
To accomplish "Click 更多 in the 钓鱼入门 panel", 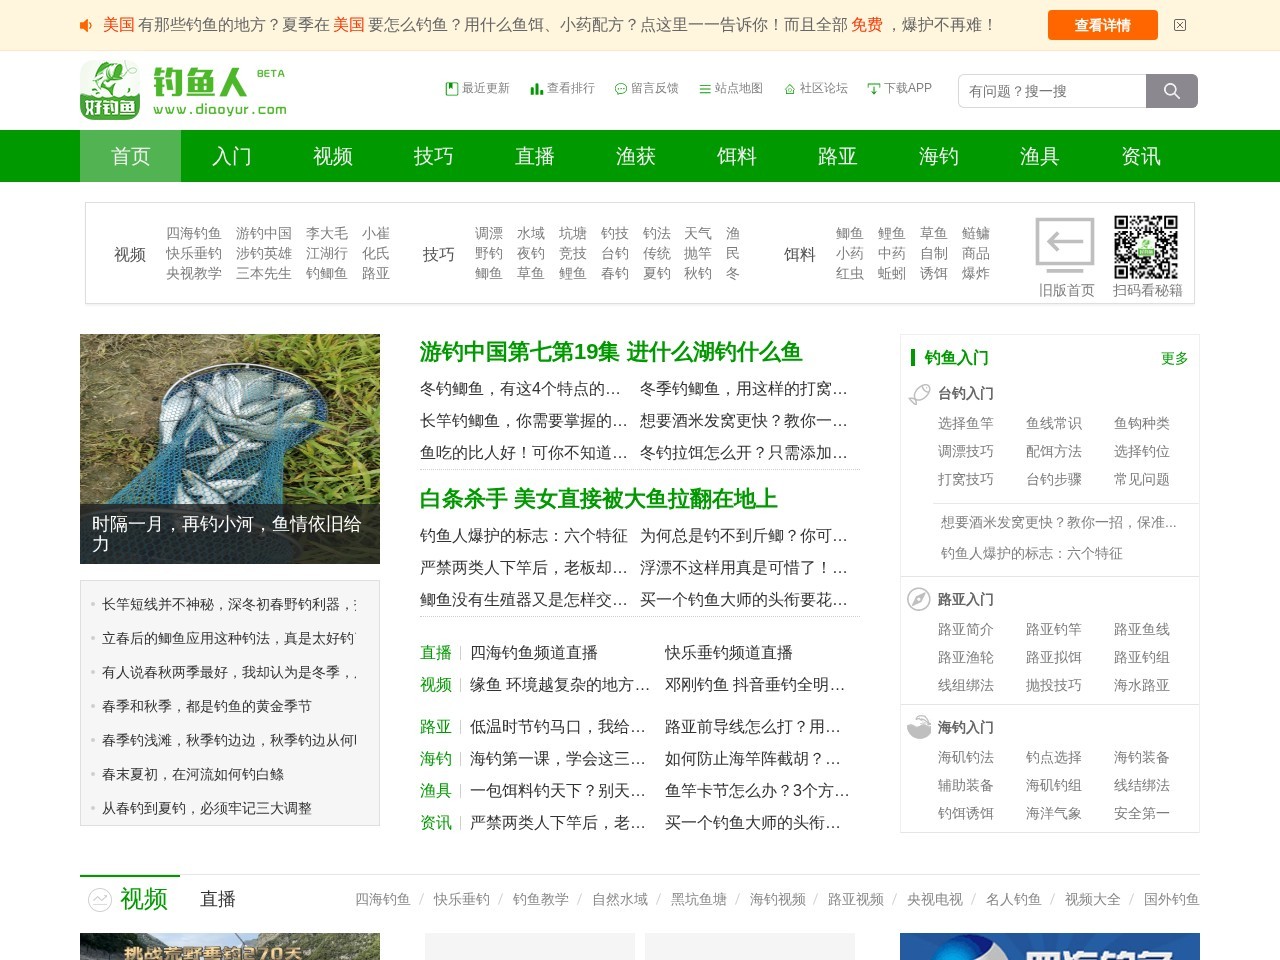I will tap(1174, 358).
